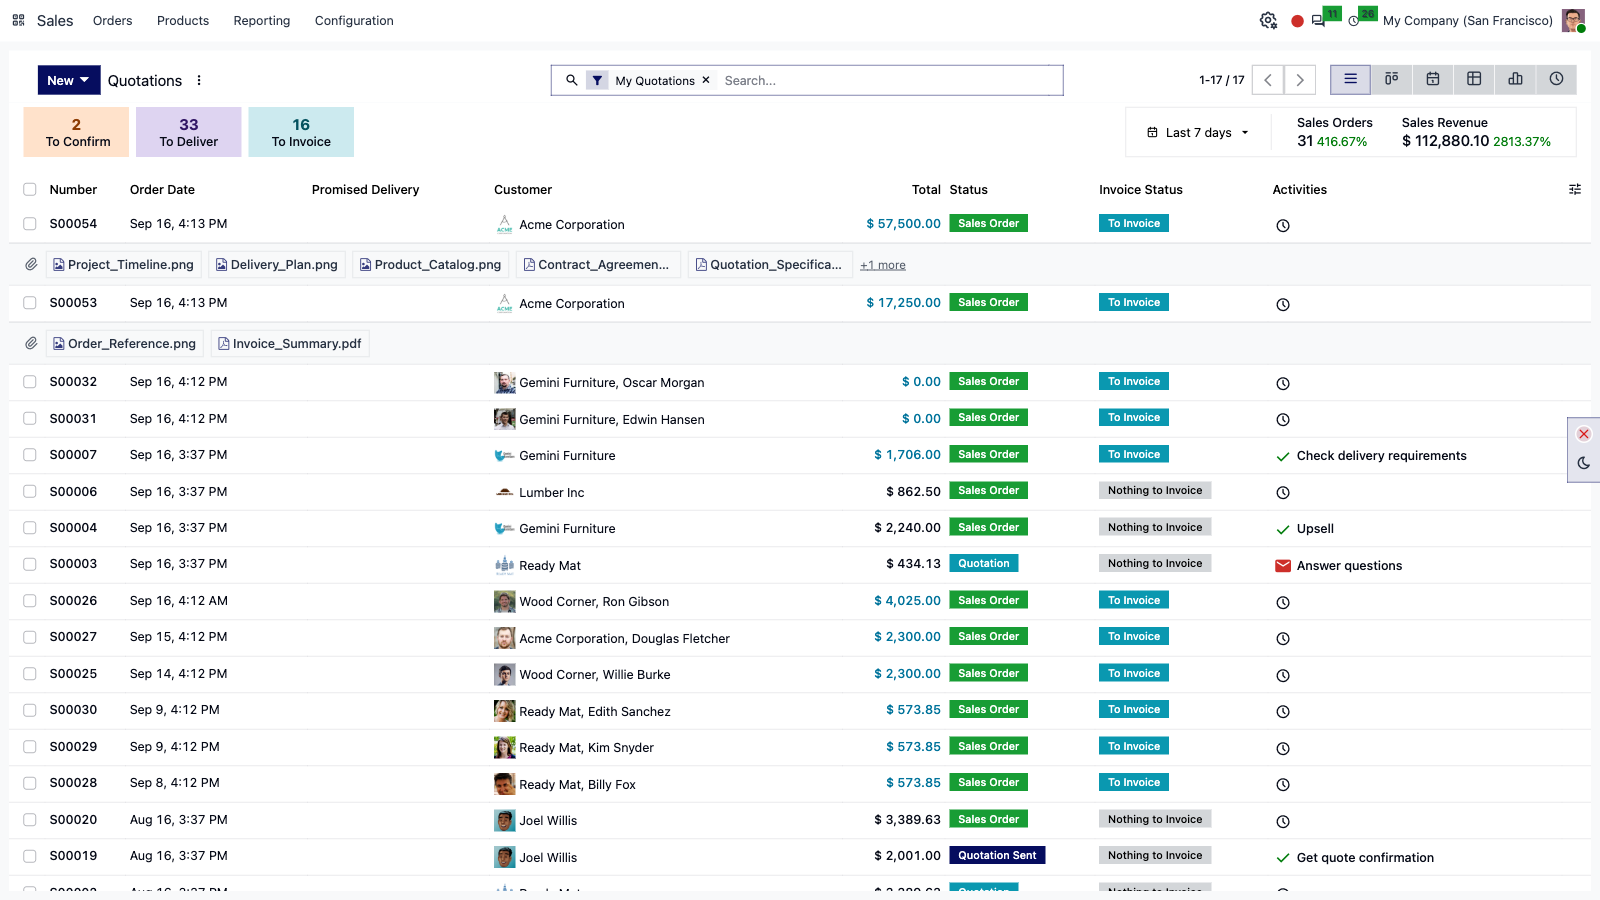The image size is (1600, 900).
Task: Go to the previous page of records
Action: (1268, 80)
